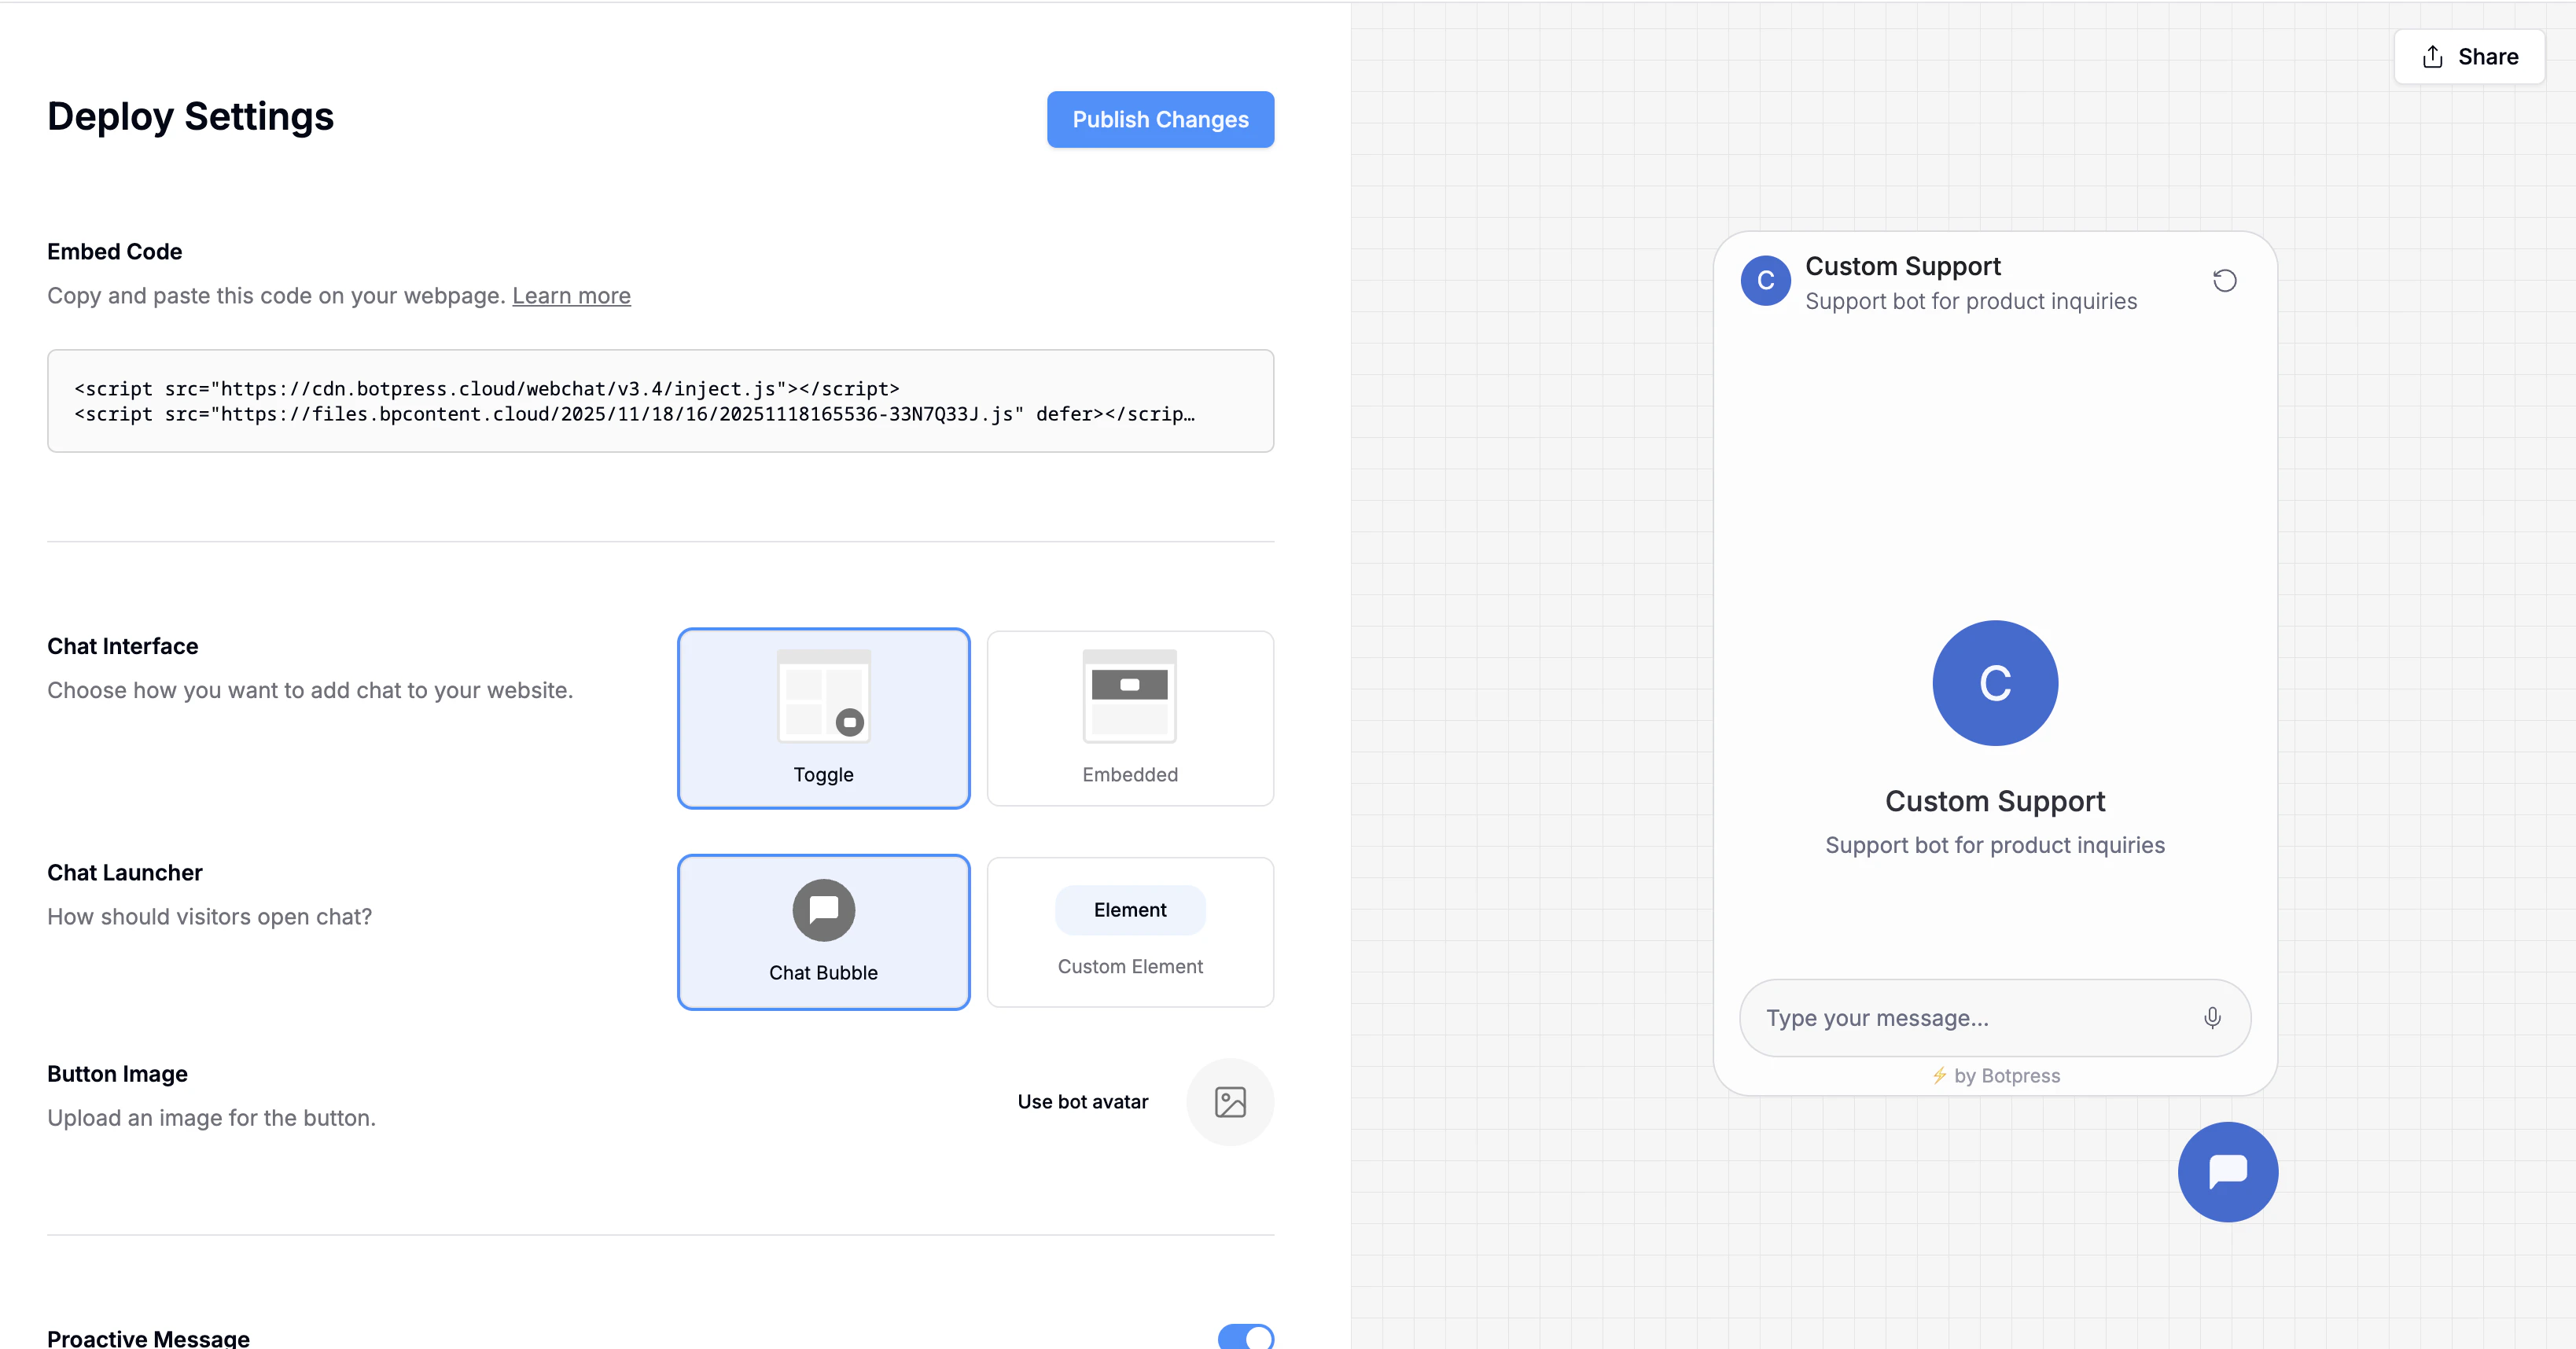Click the large C avatar in chat preview

(x=1994, y=683)
